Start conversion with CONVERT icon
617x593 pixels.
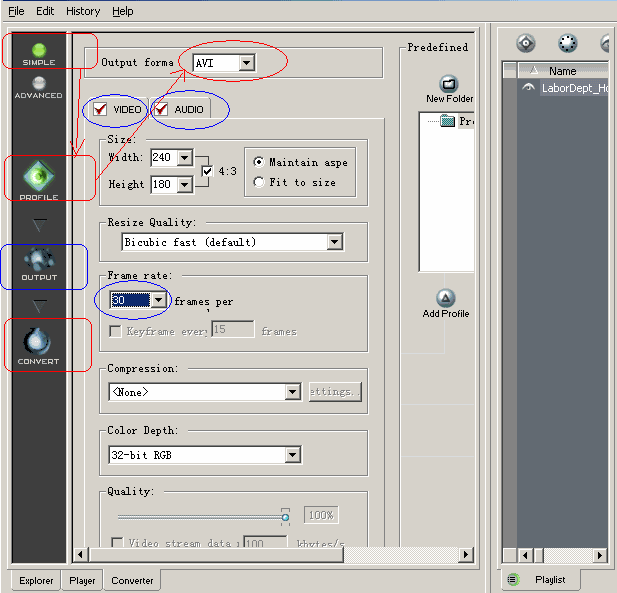(x=38, y=345)
